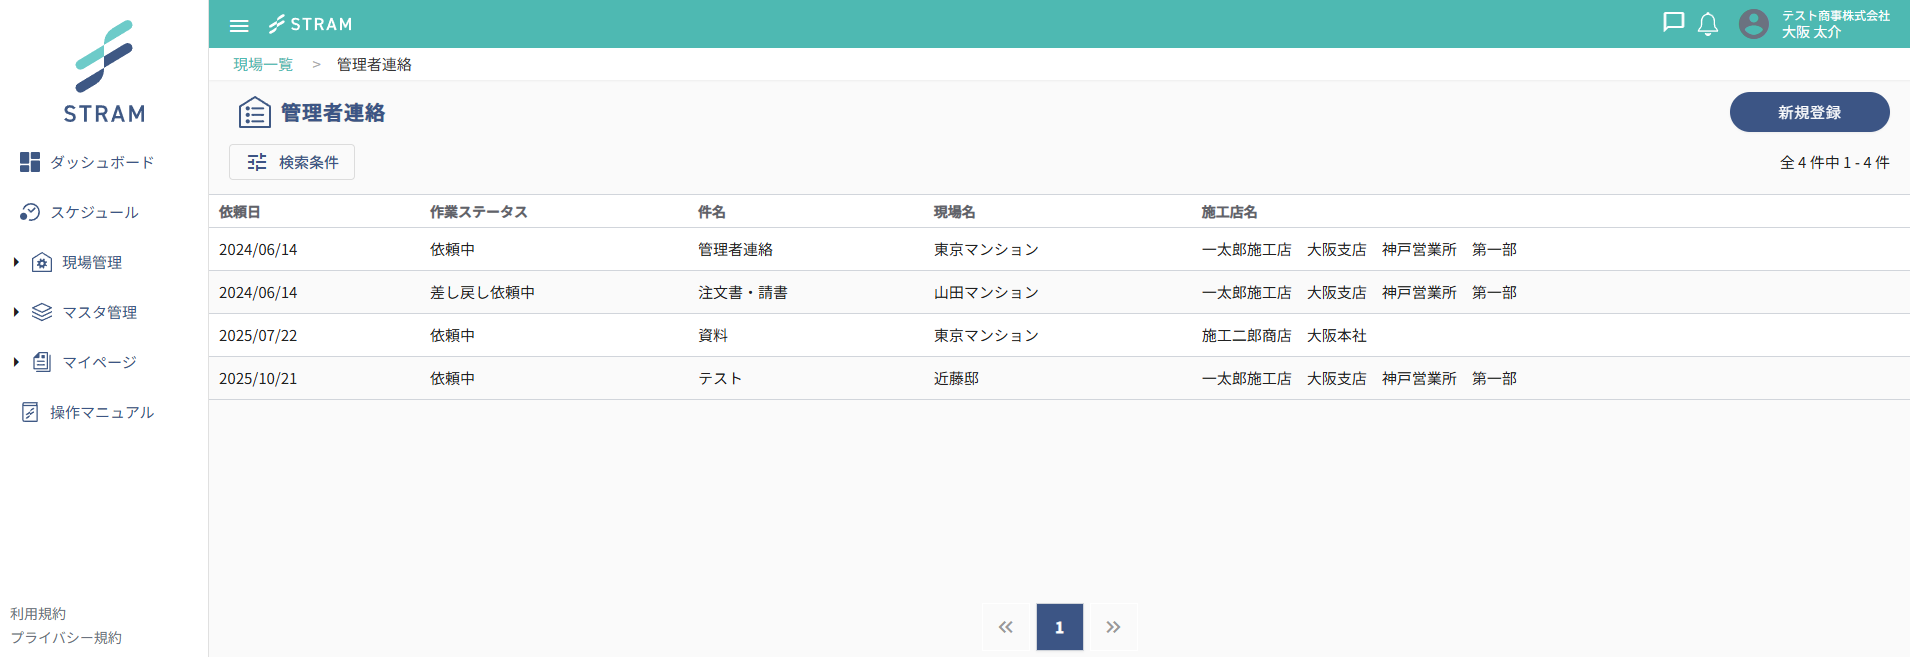This screenshot has width=1910, height=657.
Task: Click the filter sliders icon in 検索条件
Action: [257, 162]
